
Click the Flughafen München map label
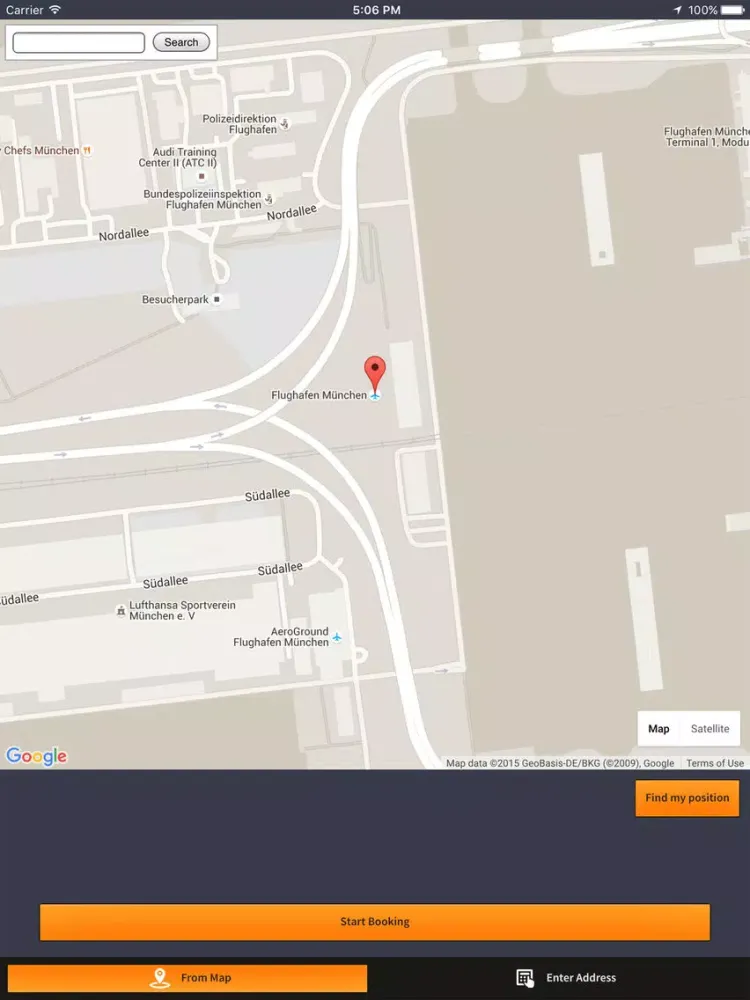(319, 395)
